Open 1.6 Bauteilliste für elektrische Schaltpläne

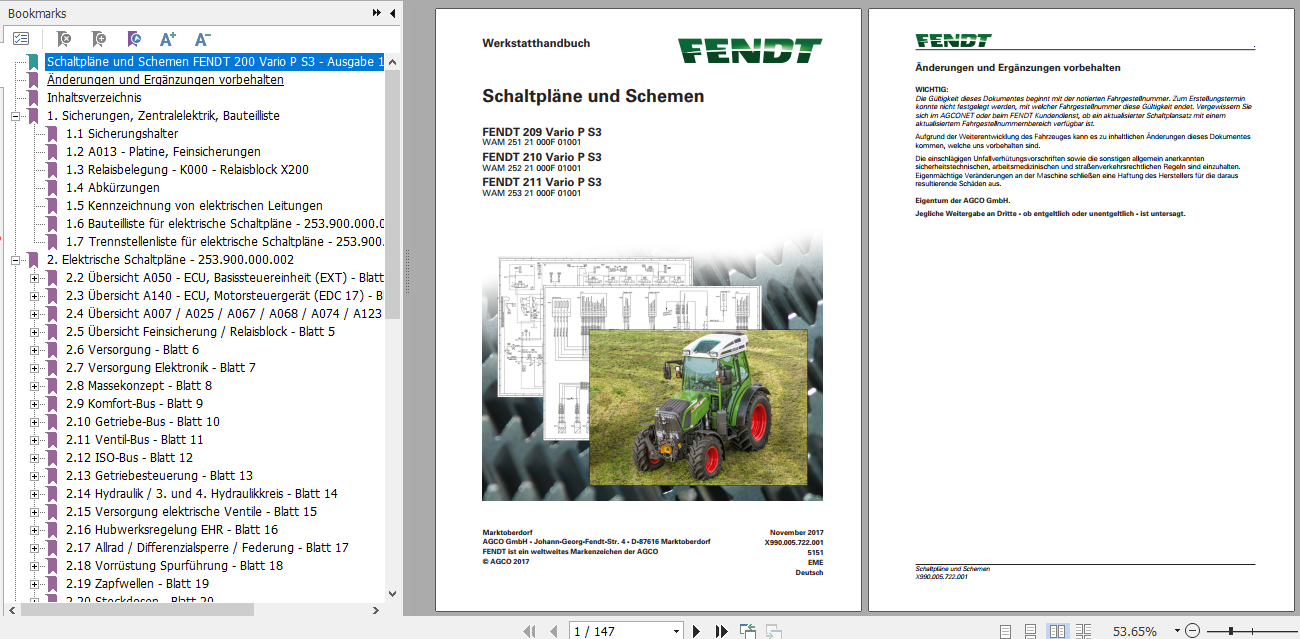pos(225,224)
